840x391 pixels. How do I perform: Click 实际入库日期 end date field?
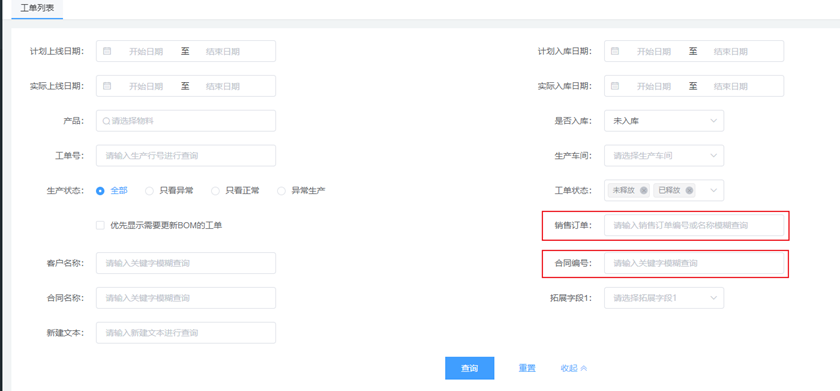tap(731, 86)
